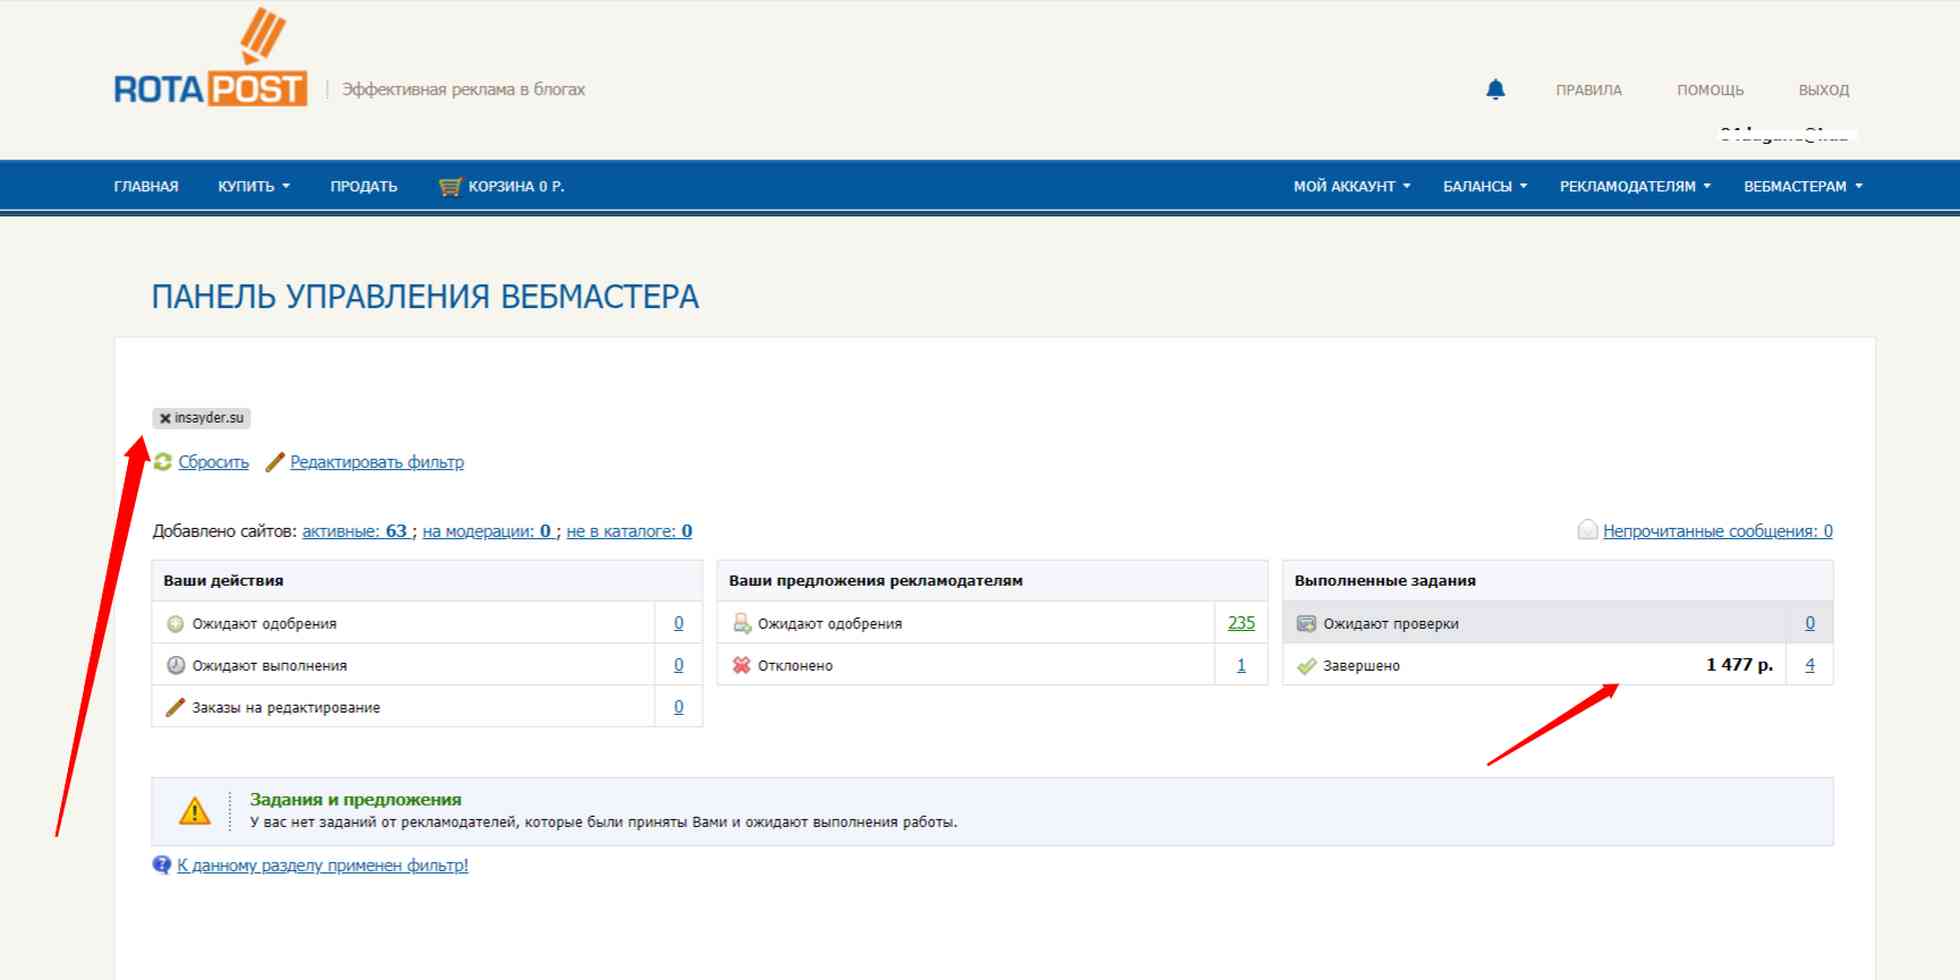Viewport: 1960px width, 980px height.
Task: Open the Вебмастерам dropdown menu
Action: [x=1802, y=187]
